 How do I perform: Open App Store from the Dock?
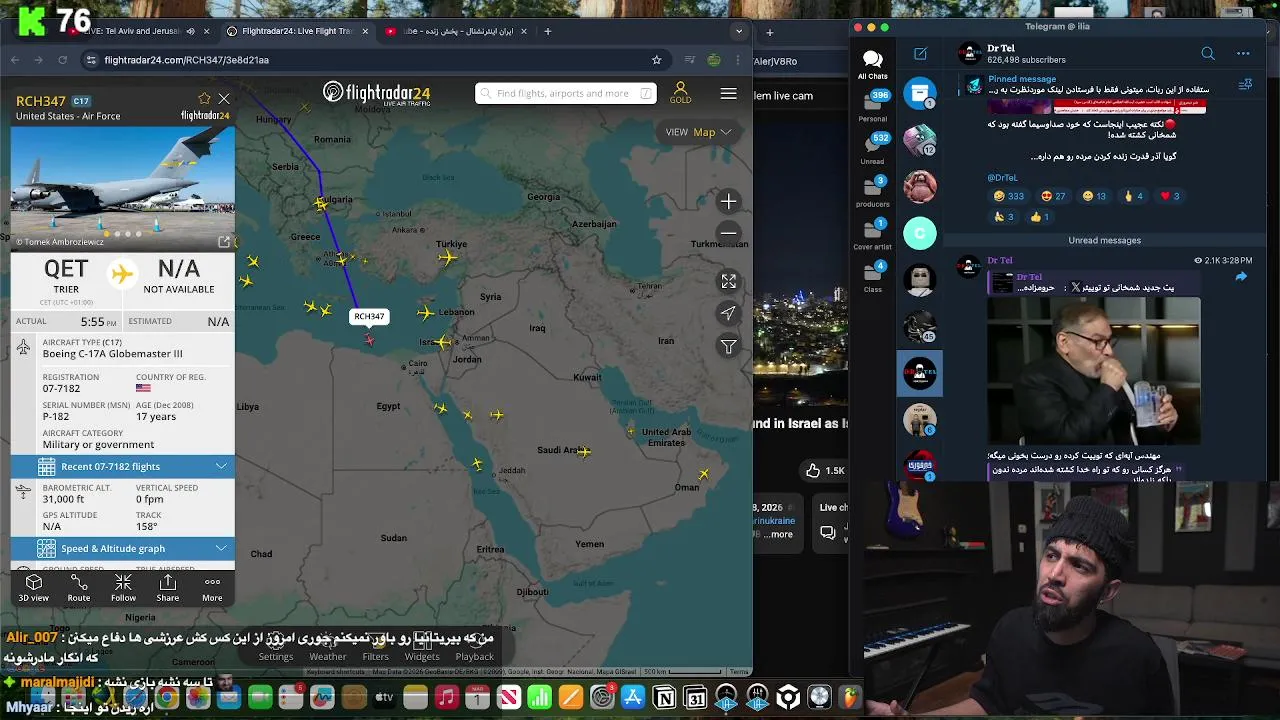coord(633,698)
